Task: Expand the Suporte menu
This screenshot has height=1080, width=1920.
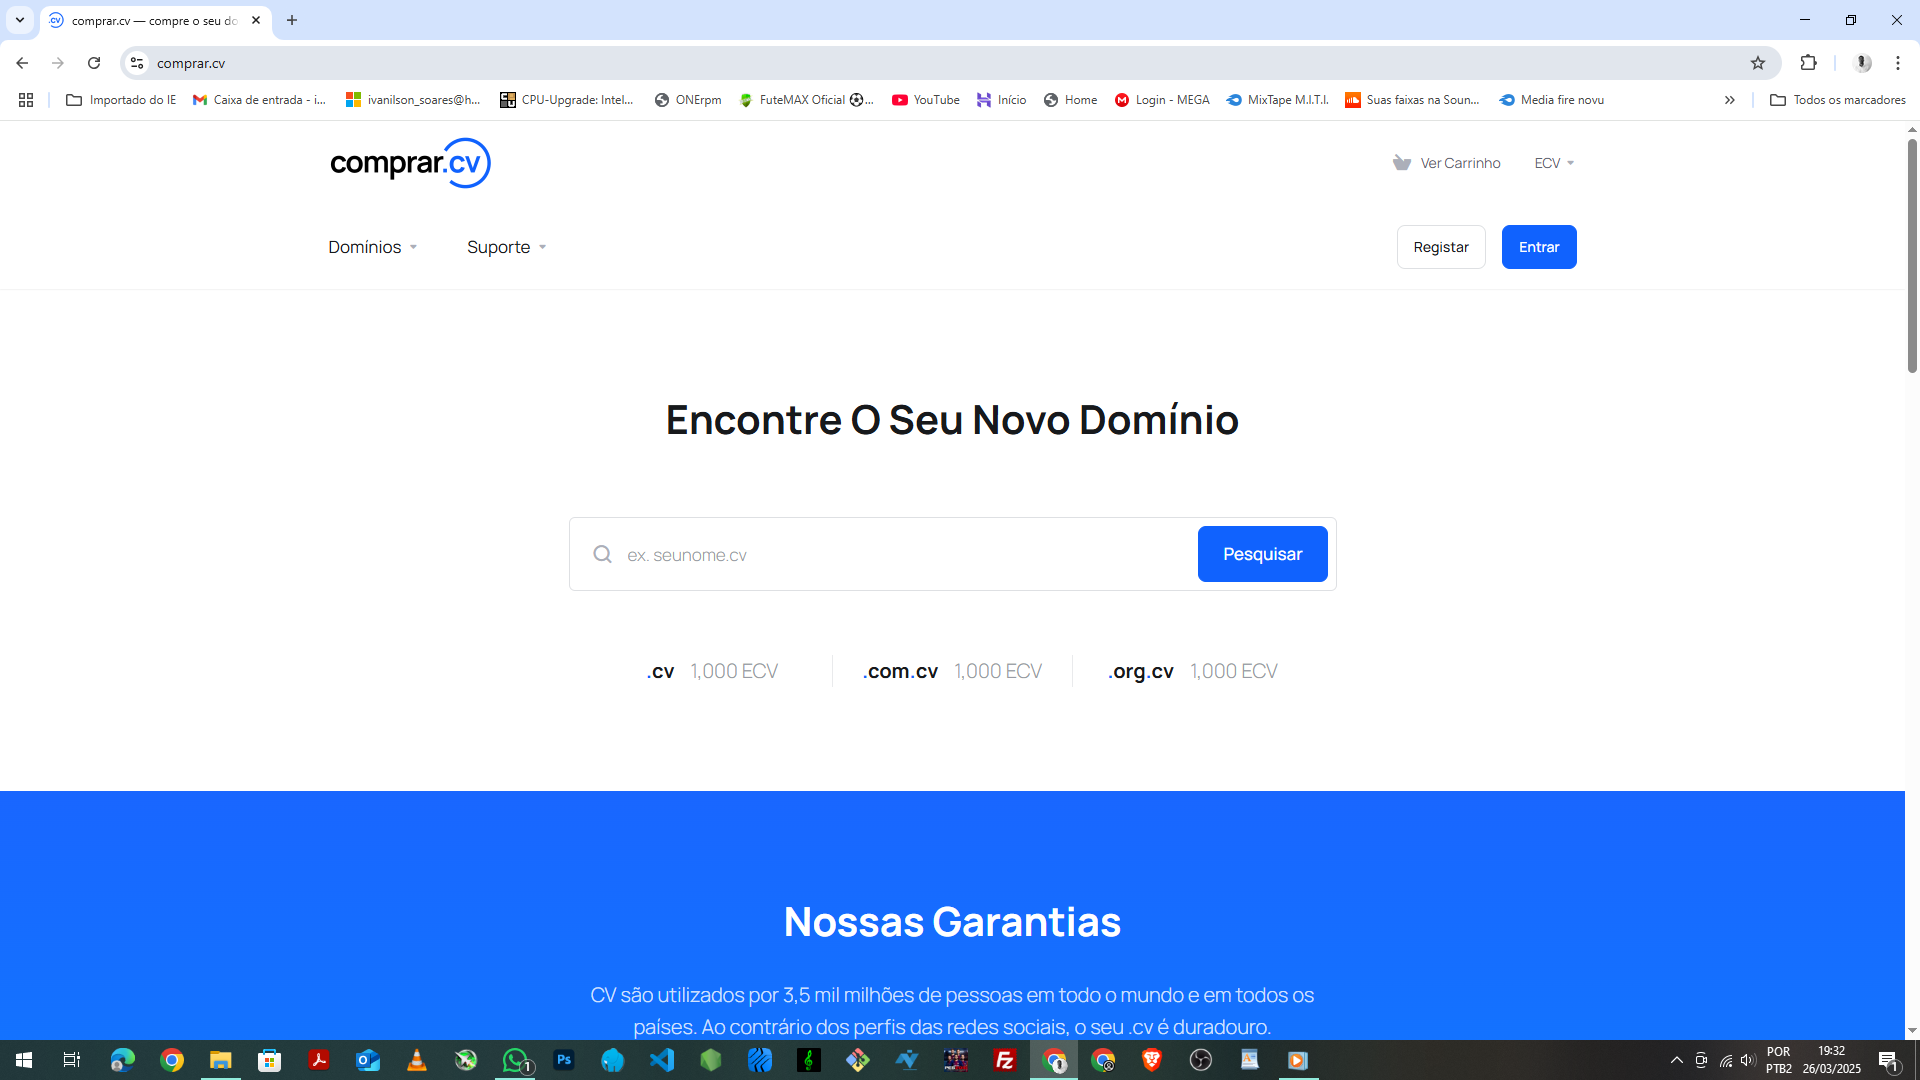Action: pos(506,247)
